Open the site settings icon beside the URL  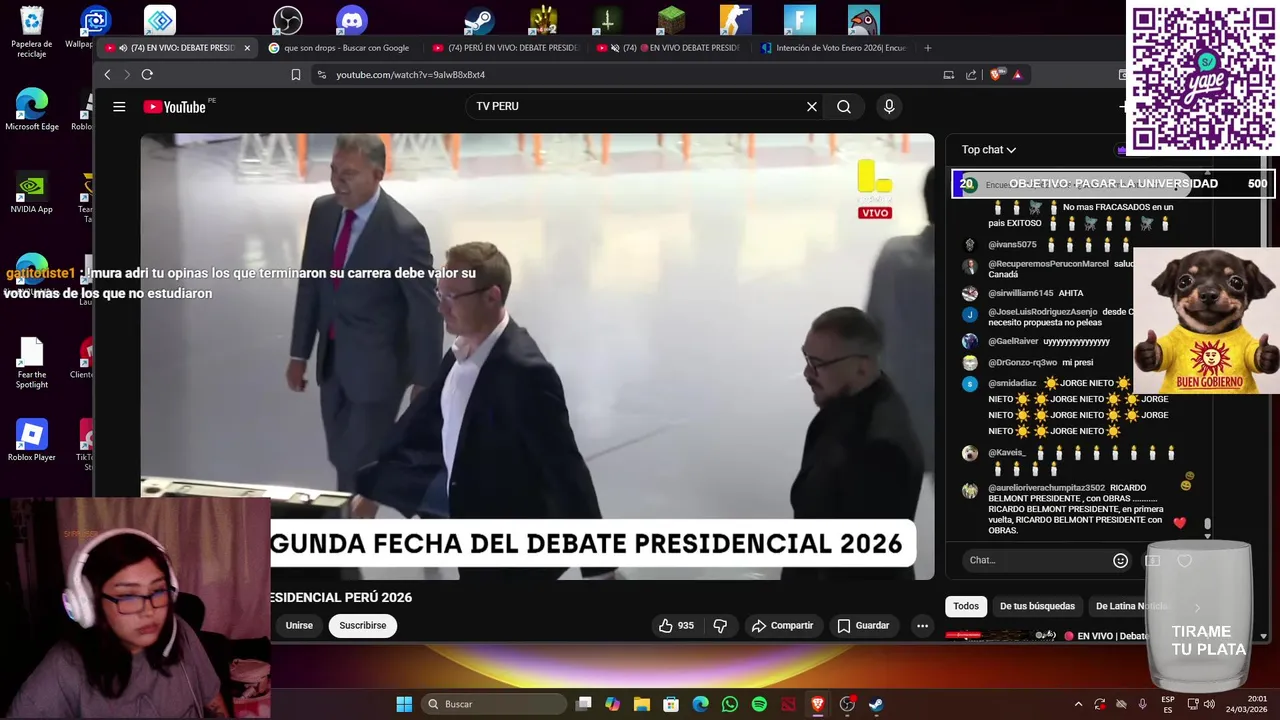pyautogui.click(x=321, y=75)
